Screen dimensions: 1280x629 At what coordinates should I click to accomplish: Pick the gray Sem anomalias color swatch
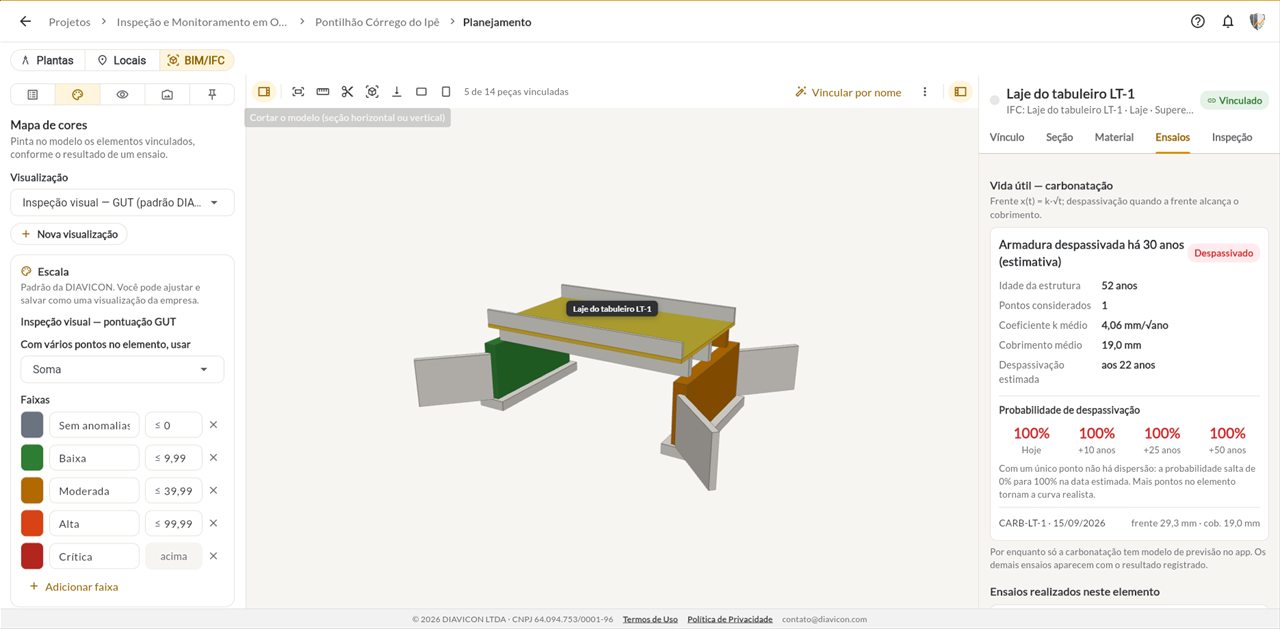(32, 425)
